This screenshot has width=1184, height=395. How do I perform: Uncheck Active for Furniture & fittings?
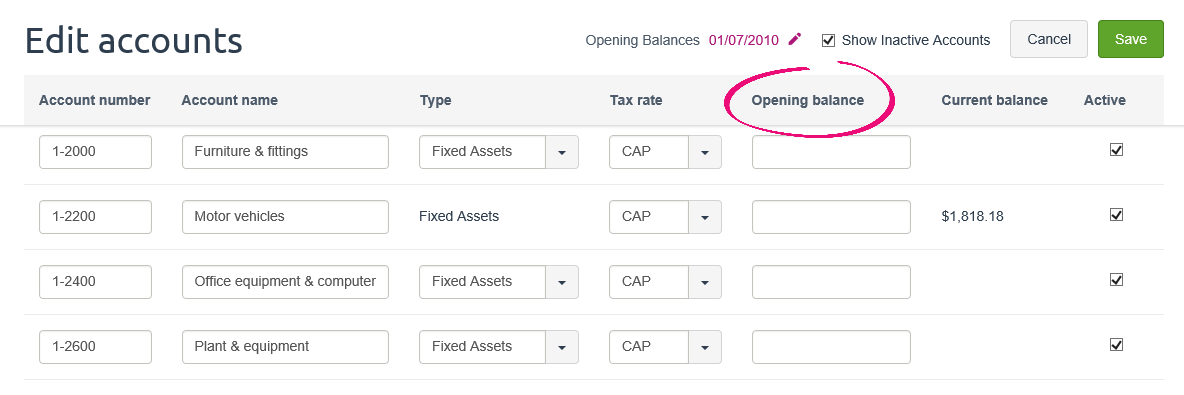1116,150
